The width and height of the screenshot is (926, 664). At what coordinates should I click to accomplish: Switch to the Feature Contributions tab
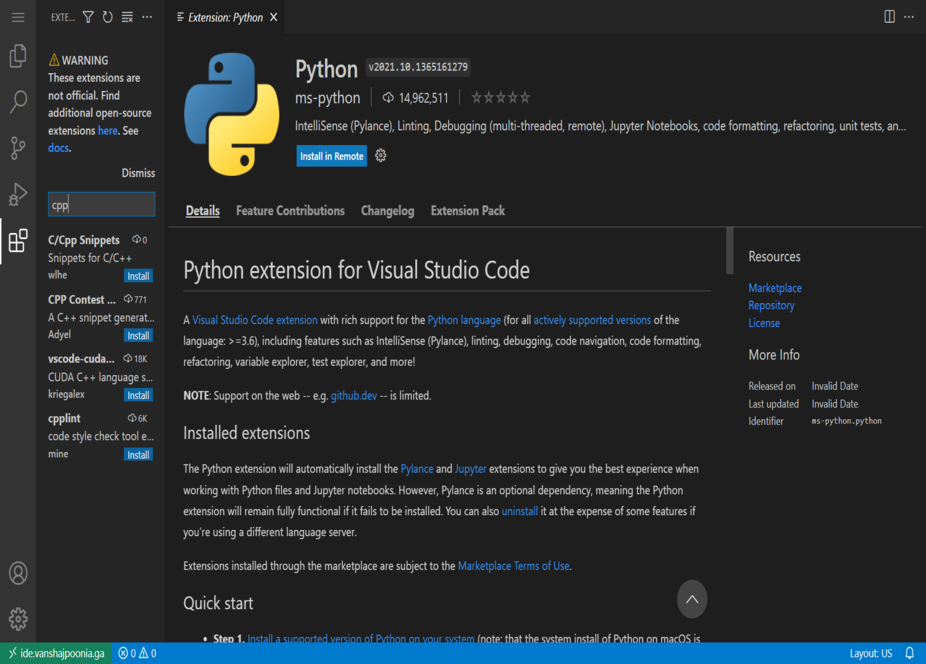coord(290,210)
